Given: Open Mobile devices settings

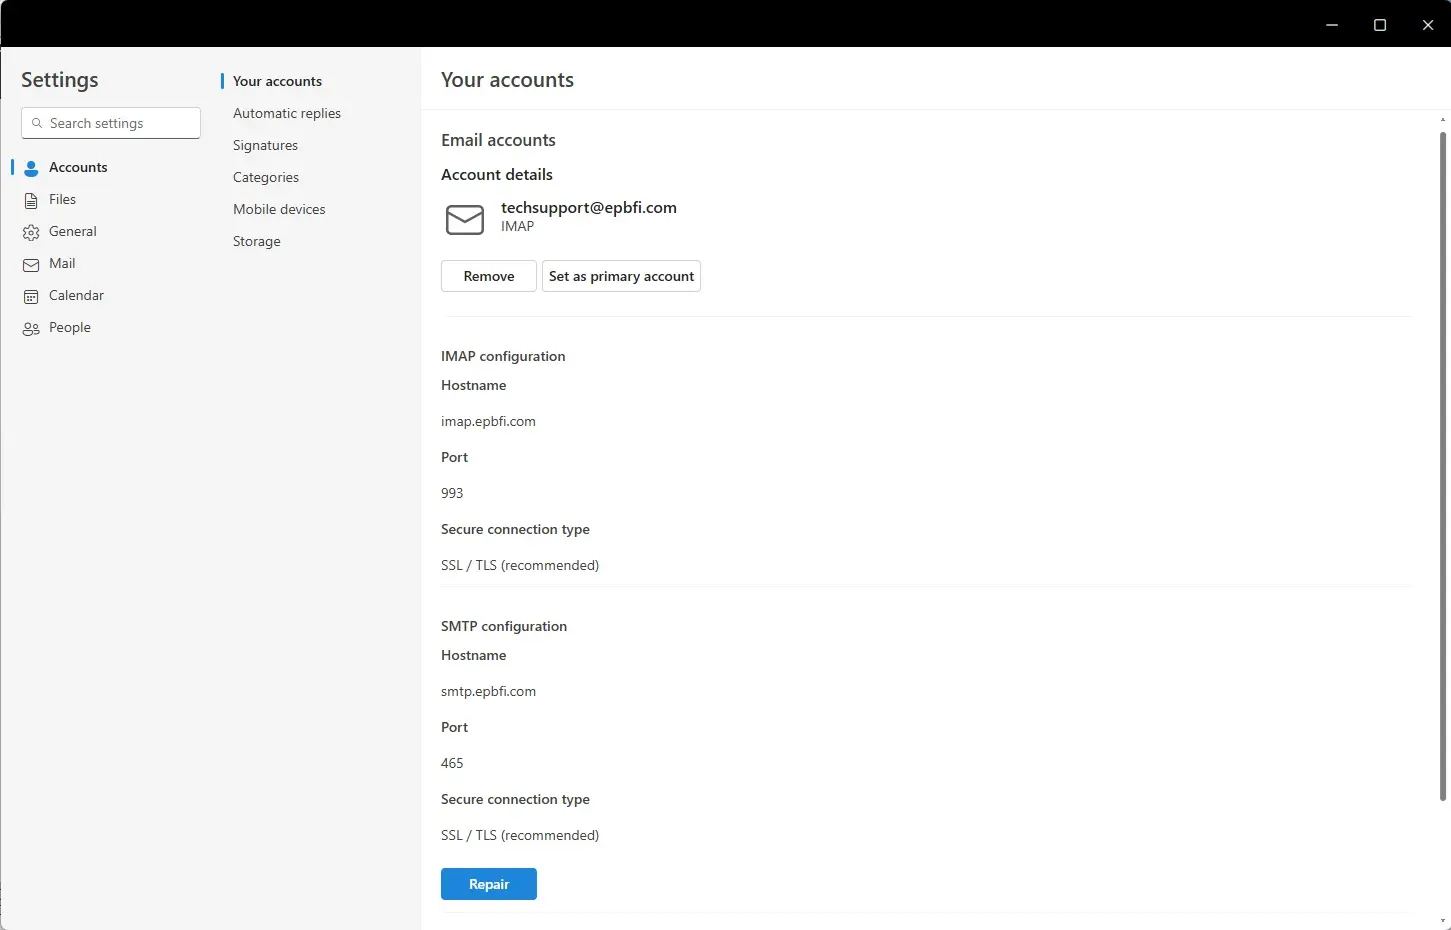Looking at the screenshot, I should click(x=279, y=209).
